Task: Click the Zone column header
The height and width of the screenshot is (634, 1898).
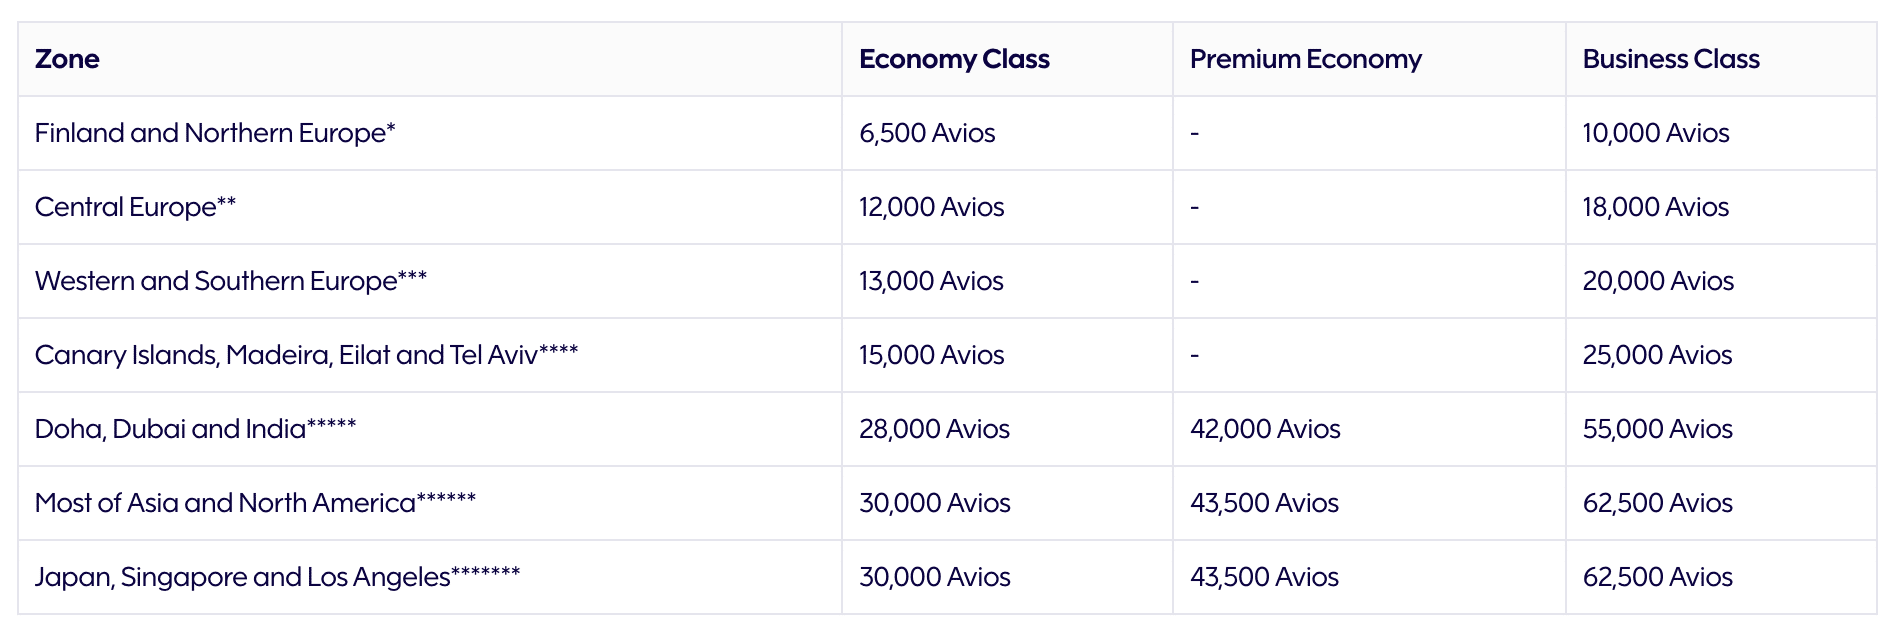Action: pos(67,59)
